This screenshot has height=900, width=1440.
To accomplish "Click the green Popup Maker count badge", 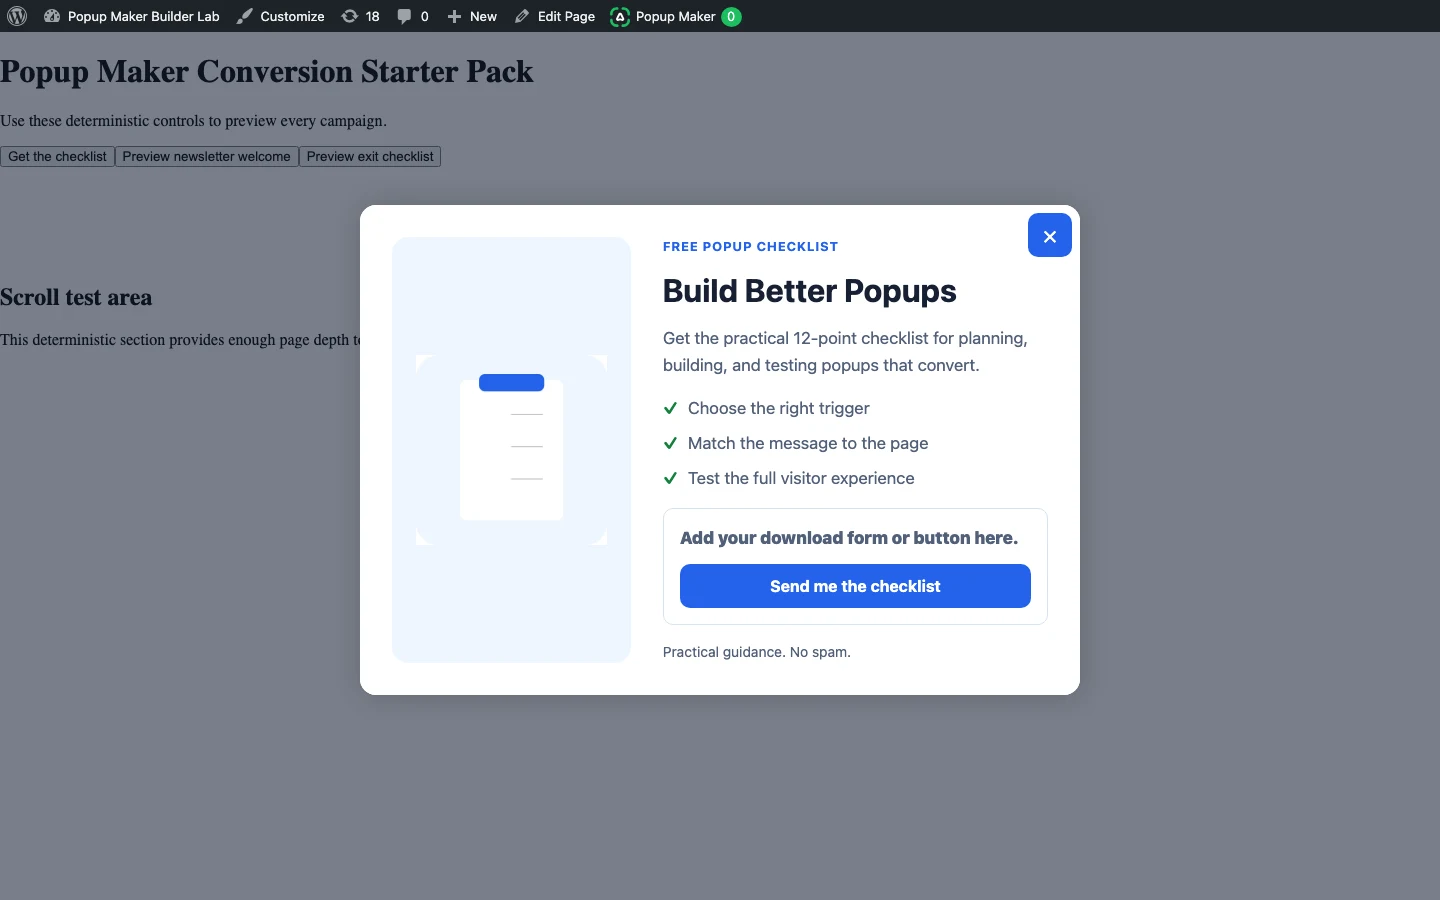I will pyautogui.click(x=731, y=16).
